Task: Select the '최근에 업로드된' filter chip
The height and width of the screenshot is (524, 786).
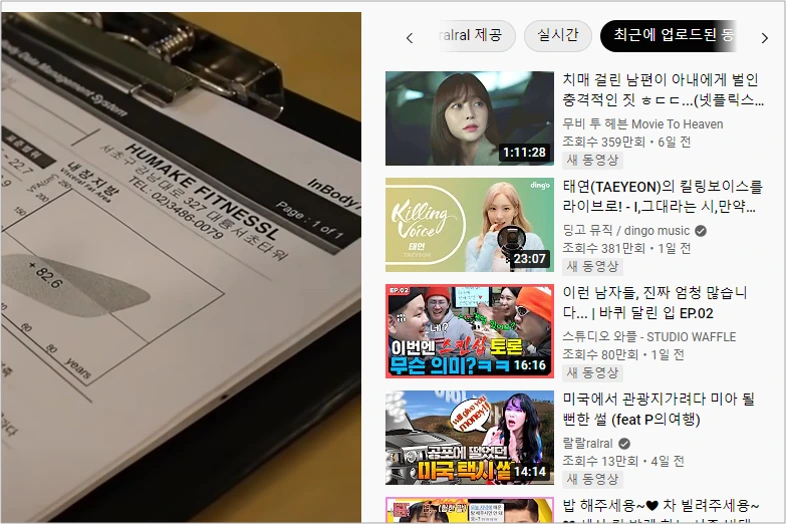Action: click(668, 36)
